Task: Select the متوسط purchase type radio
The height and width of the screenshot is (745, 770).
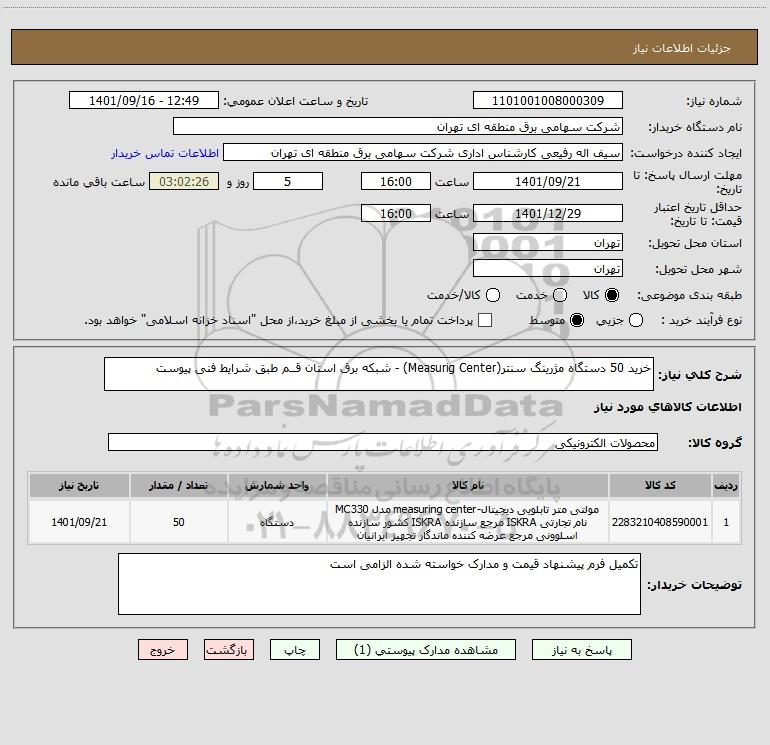Action: coord(577,320)
